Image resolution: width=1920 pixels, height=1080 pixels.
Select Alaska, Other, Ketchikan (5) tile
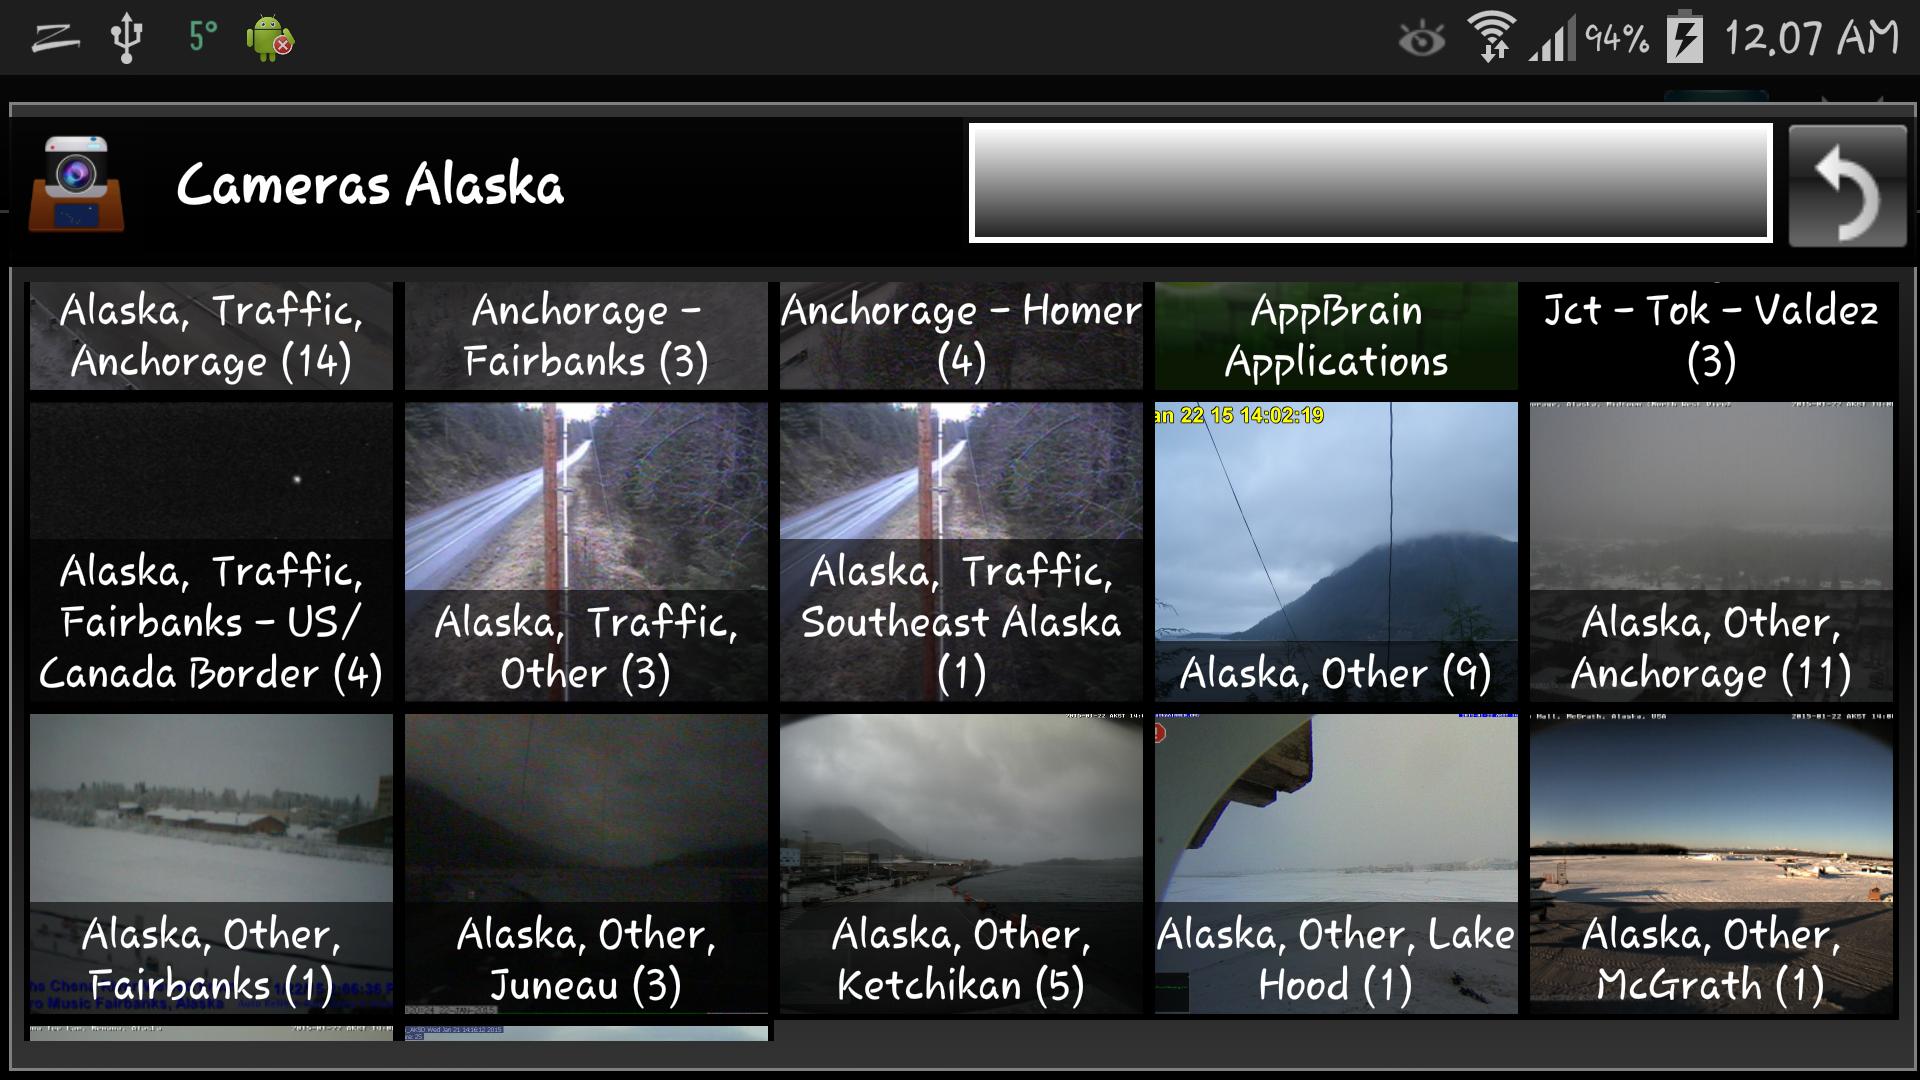tap(961, 864)
